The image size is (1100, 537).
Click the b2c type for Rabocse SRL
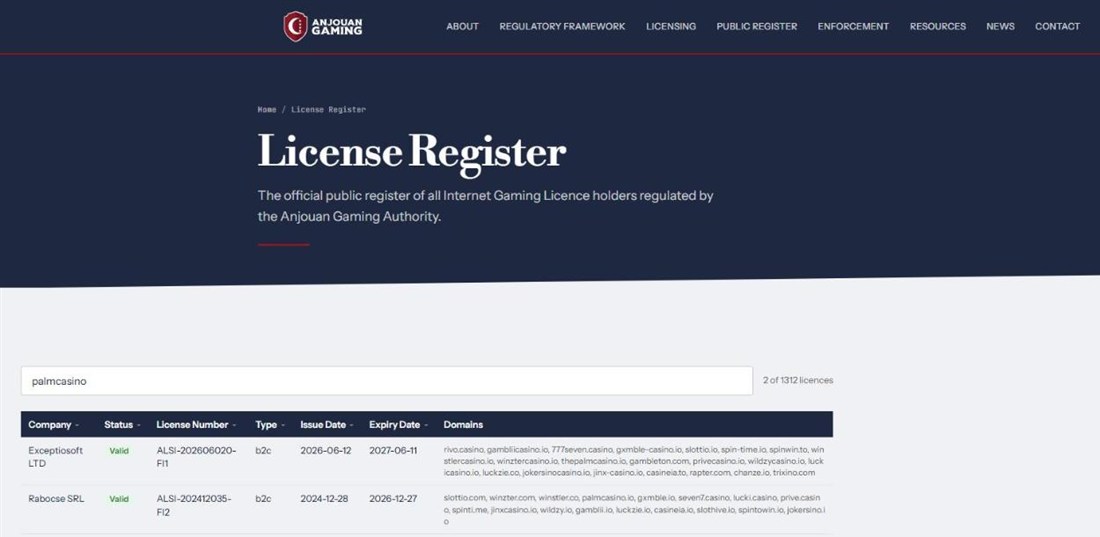point(263,499)
